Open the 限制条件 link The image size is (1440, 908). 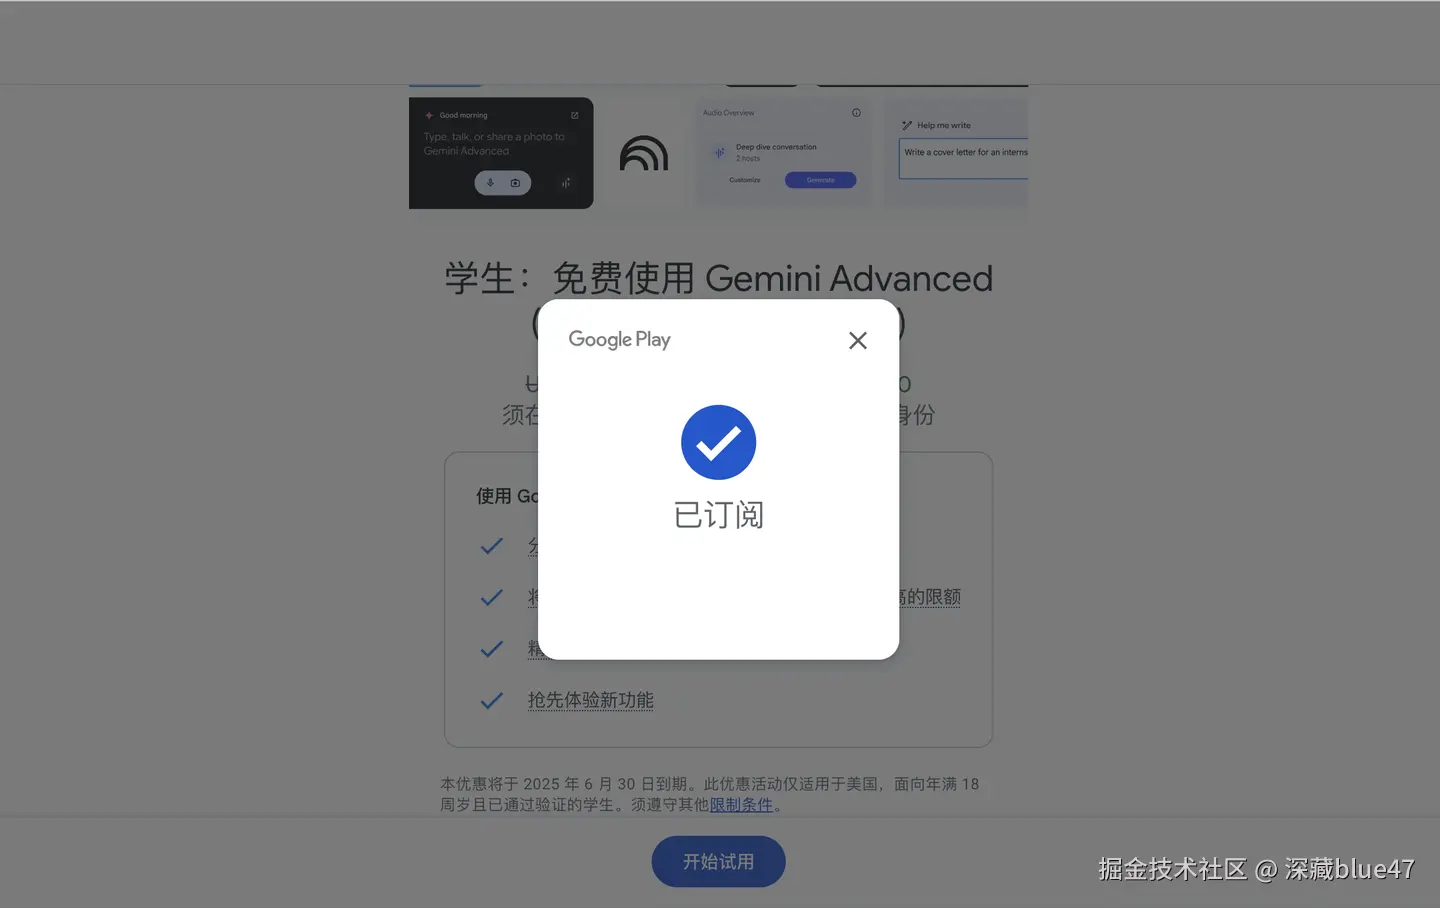(x=741, y=805)
